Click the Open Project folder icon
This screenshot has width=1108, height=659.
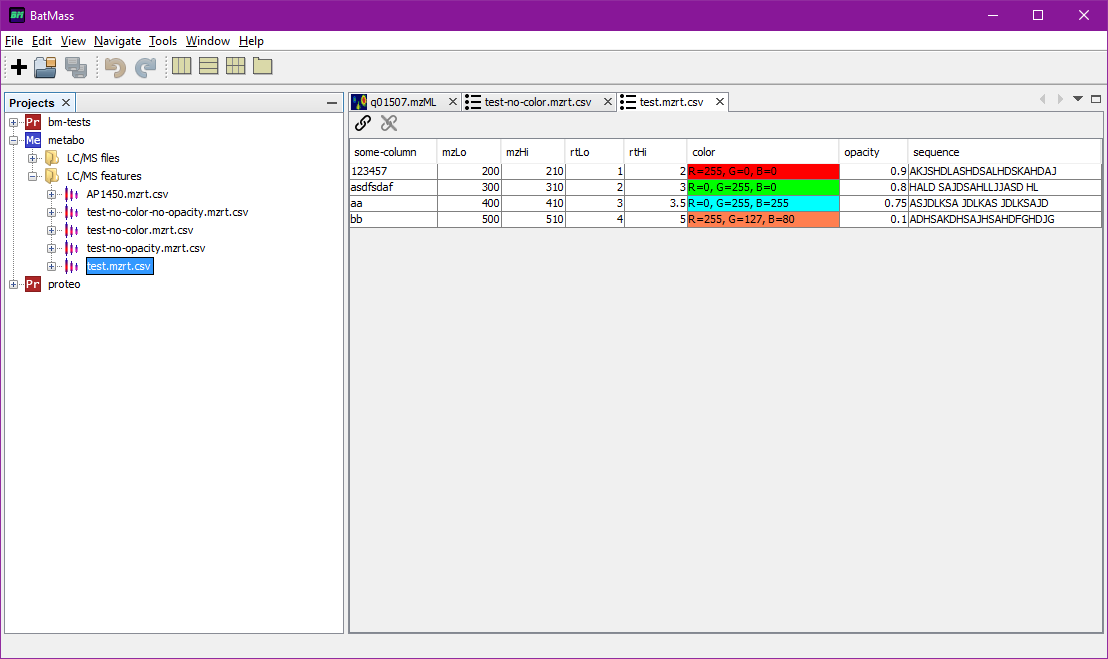point(45,67)
